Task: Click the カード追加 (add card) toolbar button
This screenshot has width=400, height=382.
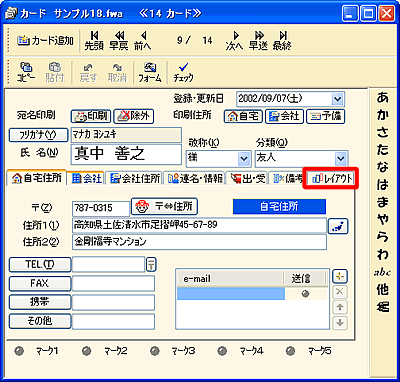Action: click(x=45, y=41)
